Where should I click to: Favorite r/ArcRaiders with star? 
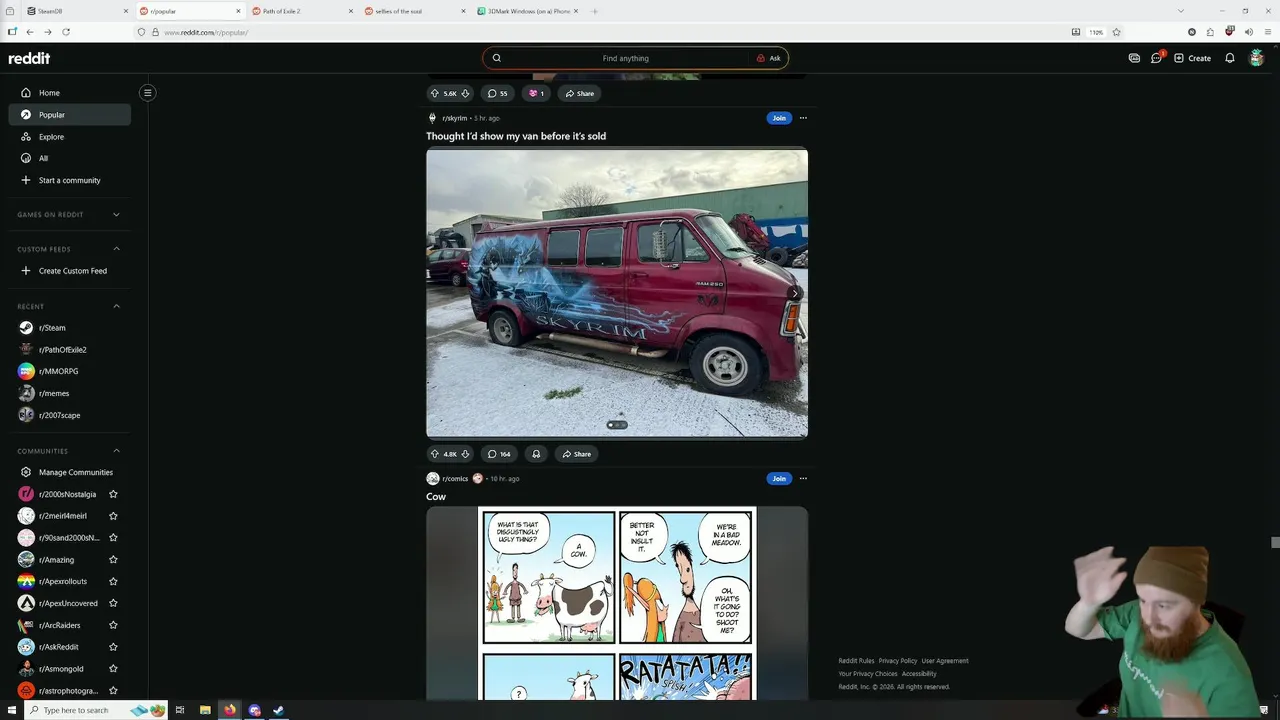tap(113, 625)
